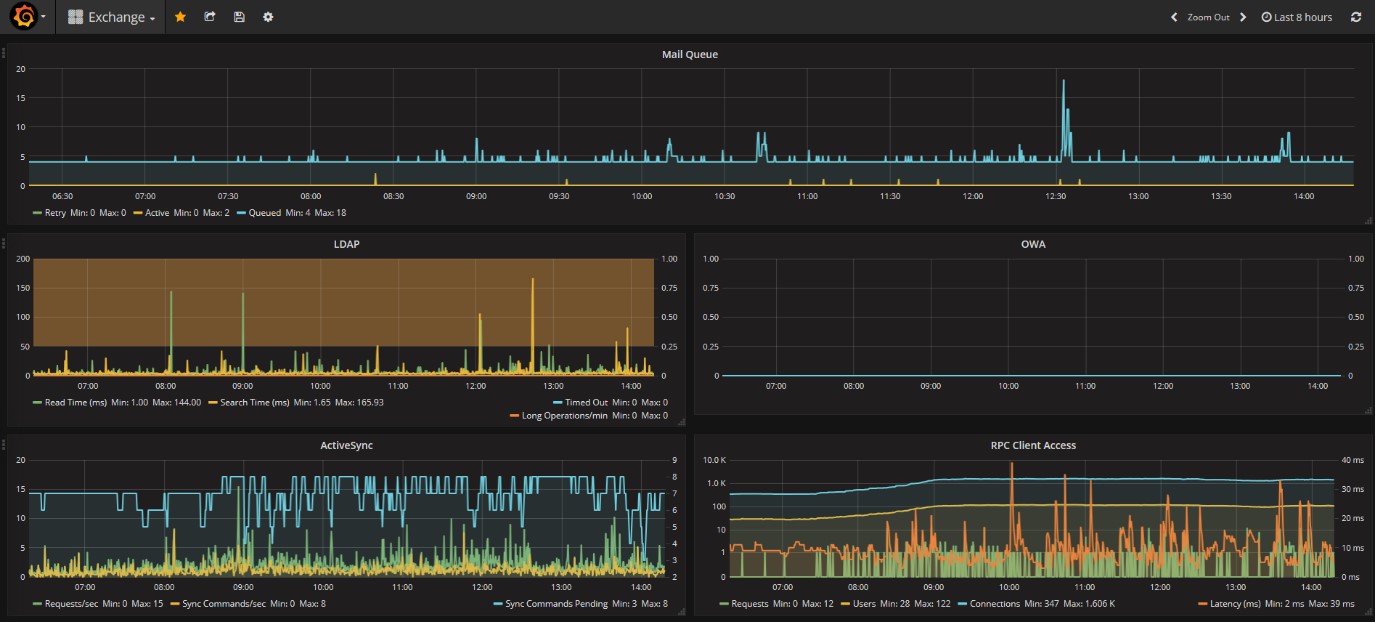Open dashboard settings gear
Viewport: 1375px width, 622px height.
pyautogui.click(x=268, y=17)
